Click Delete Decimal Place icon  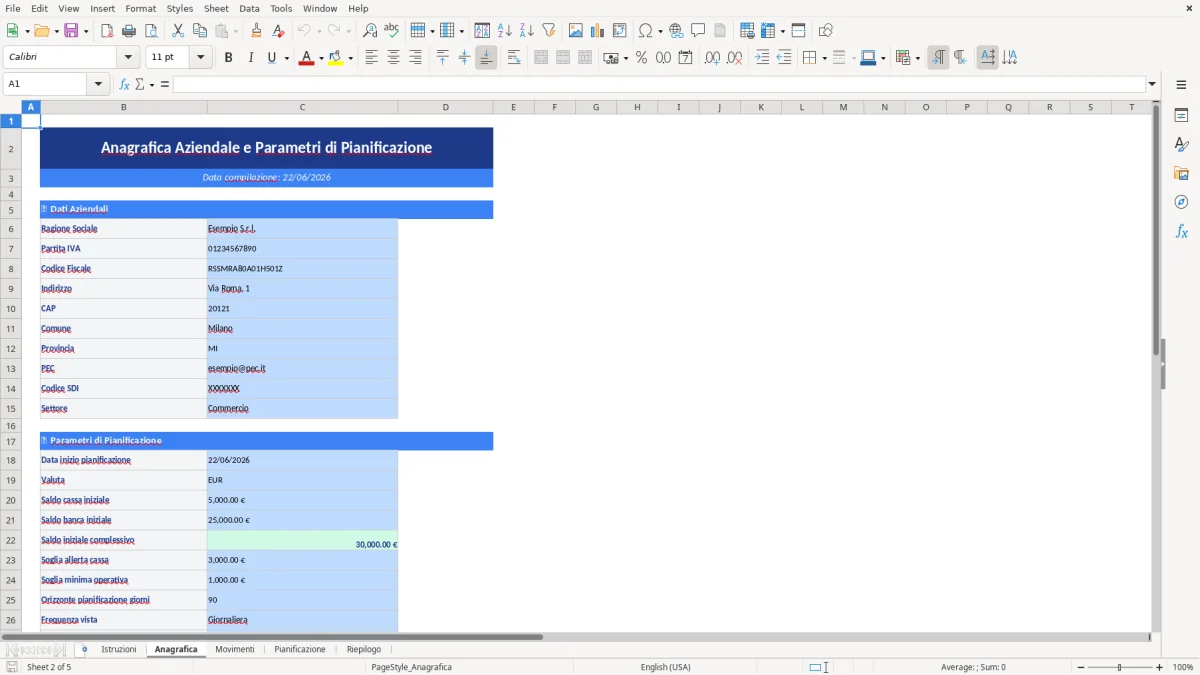[x=734, y=58]
